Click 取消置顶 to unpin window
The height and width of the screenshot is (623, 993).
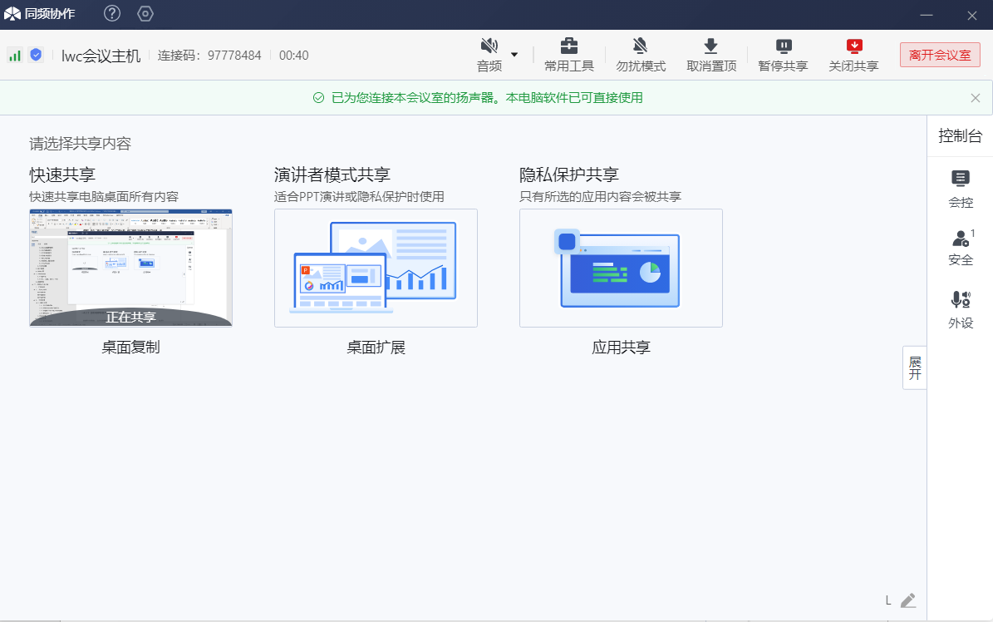[x=711, y=55]
